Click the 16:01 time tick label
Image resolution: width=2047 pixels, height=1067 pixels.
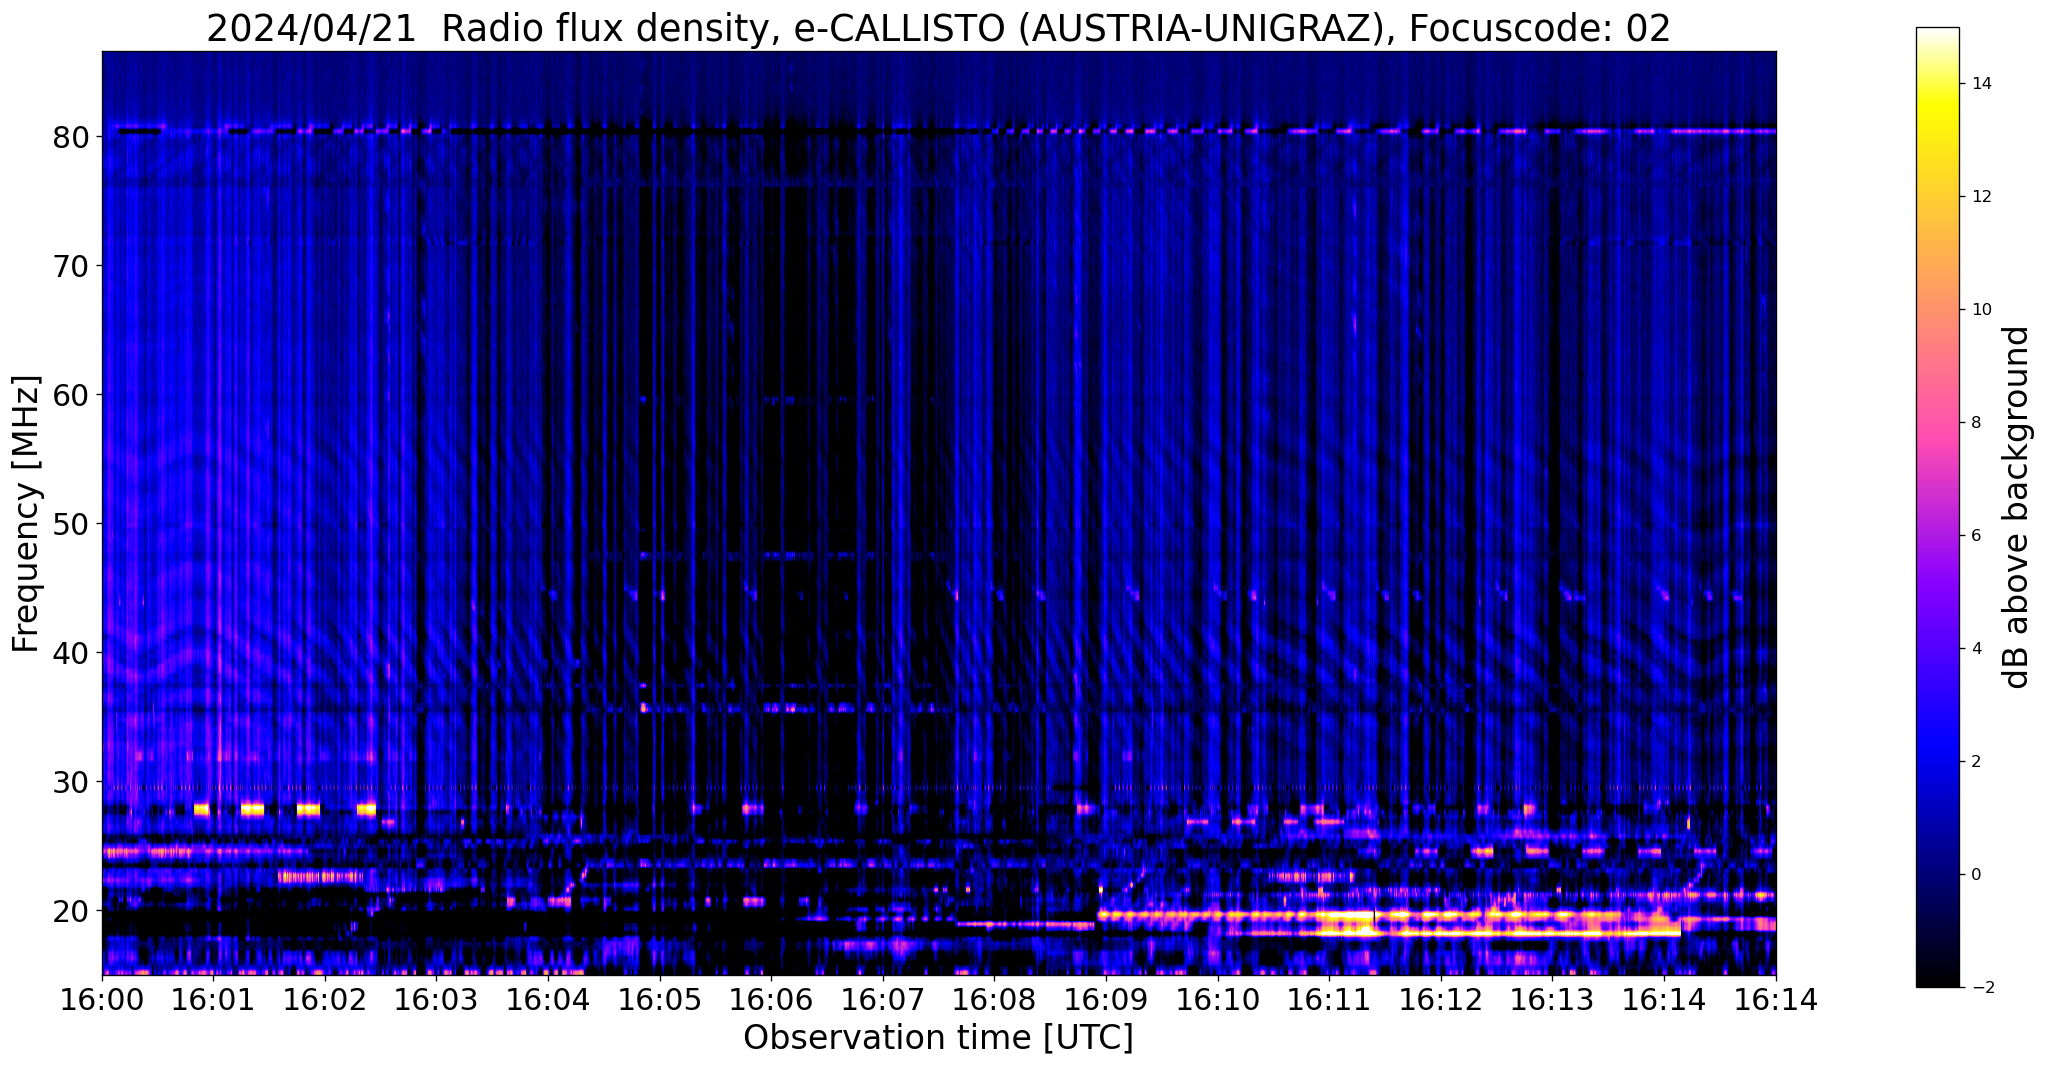[x=213, y=999]
